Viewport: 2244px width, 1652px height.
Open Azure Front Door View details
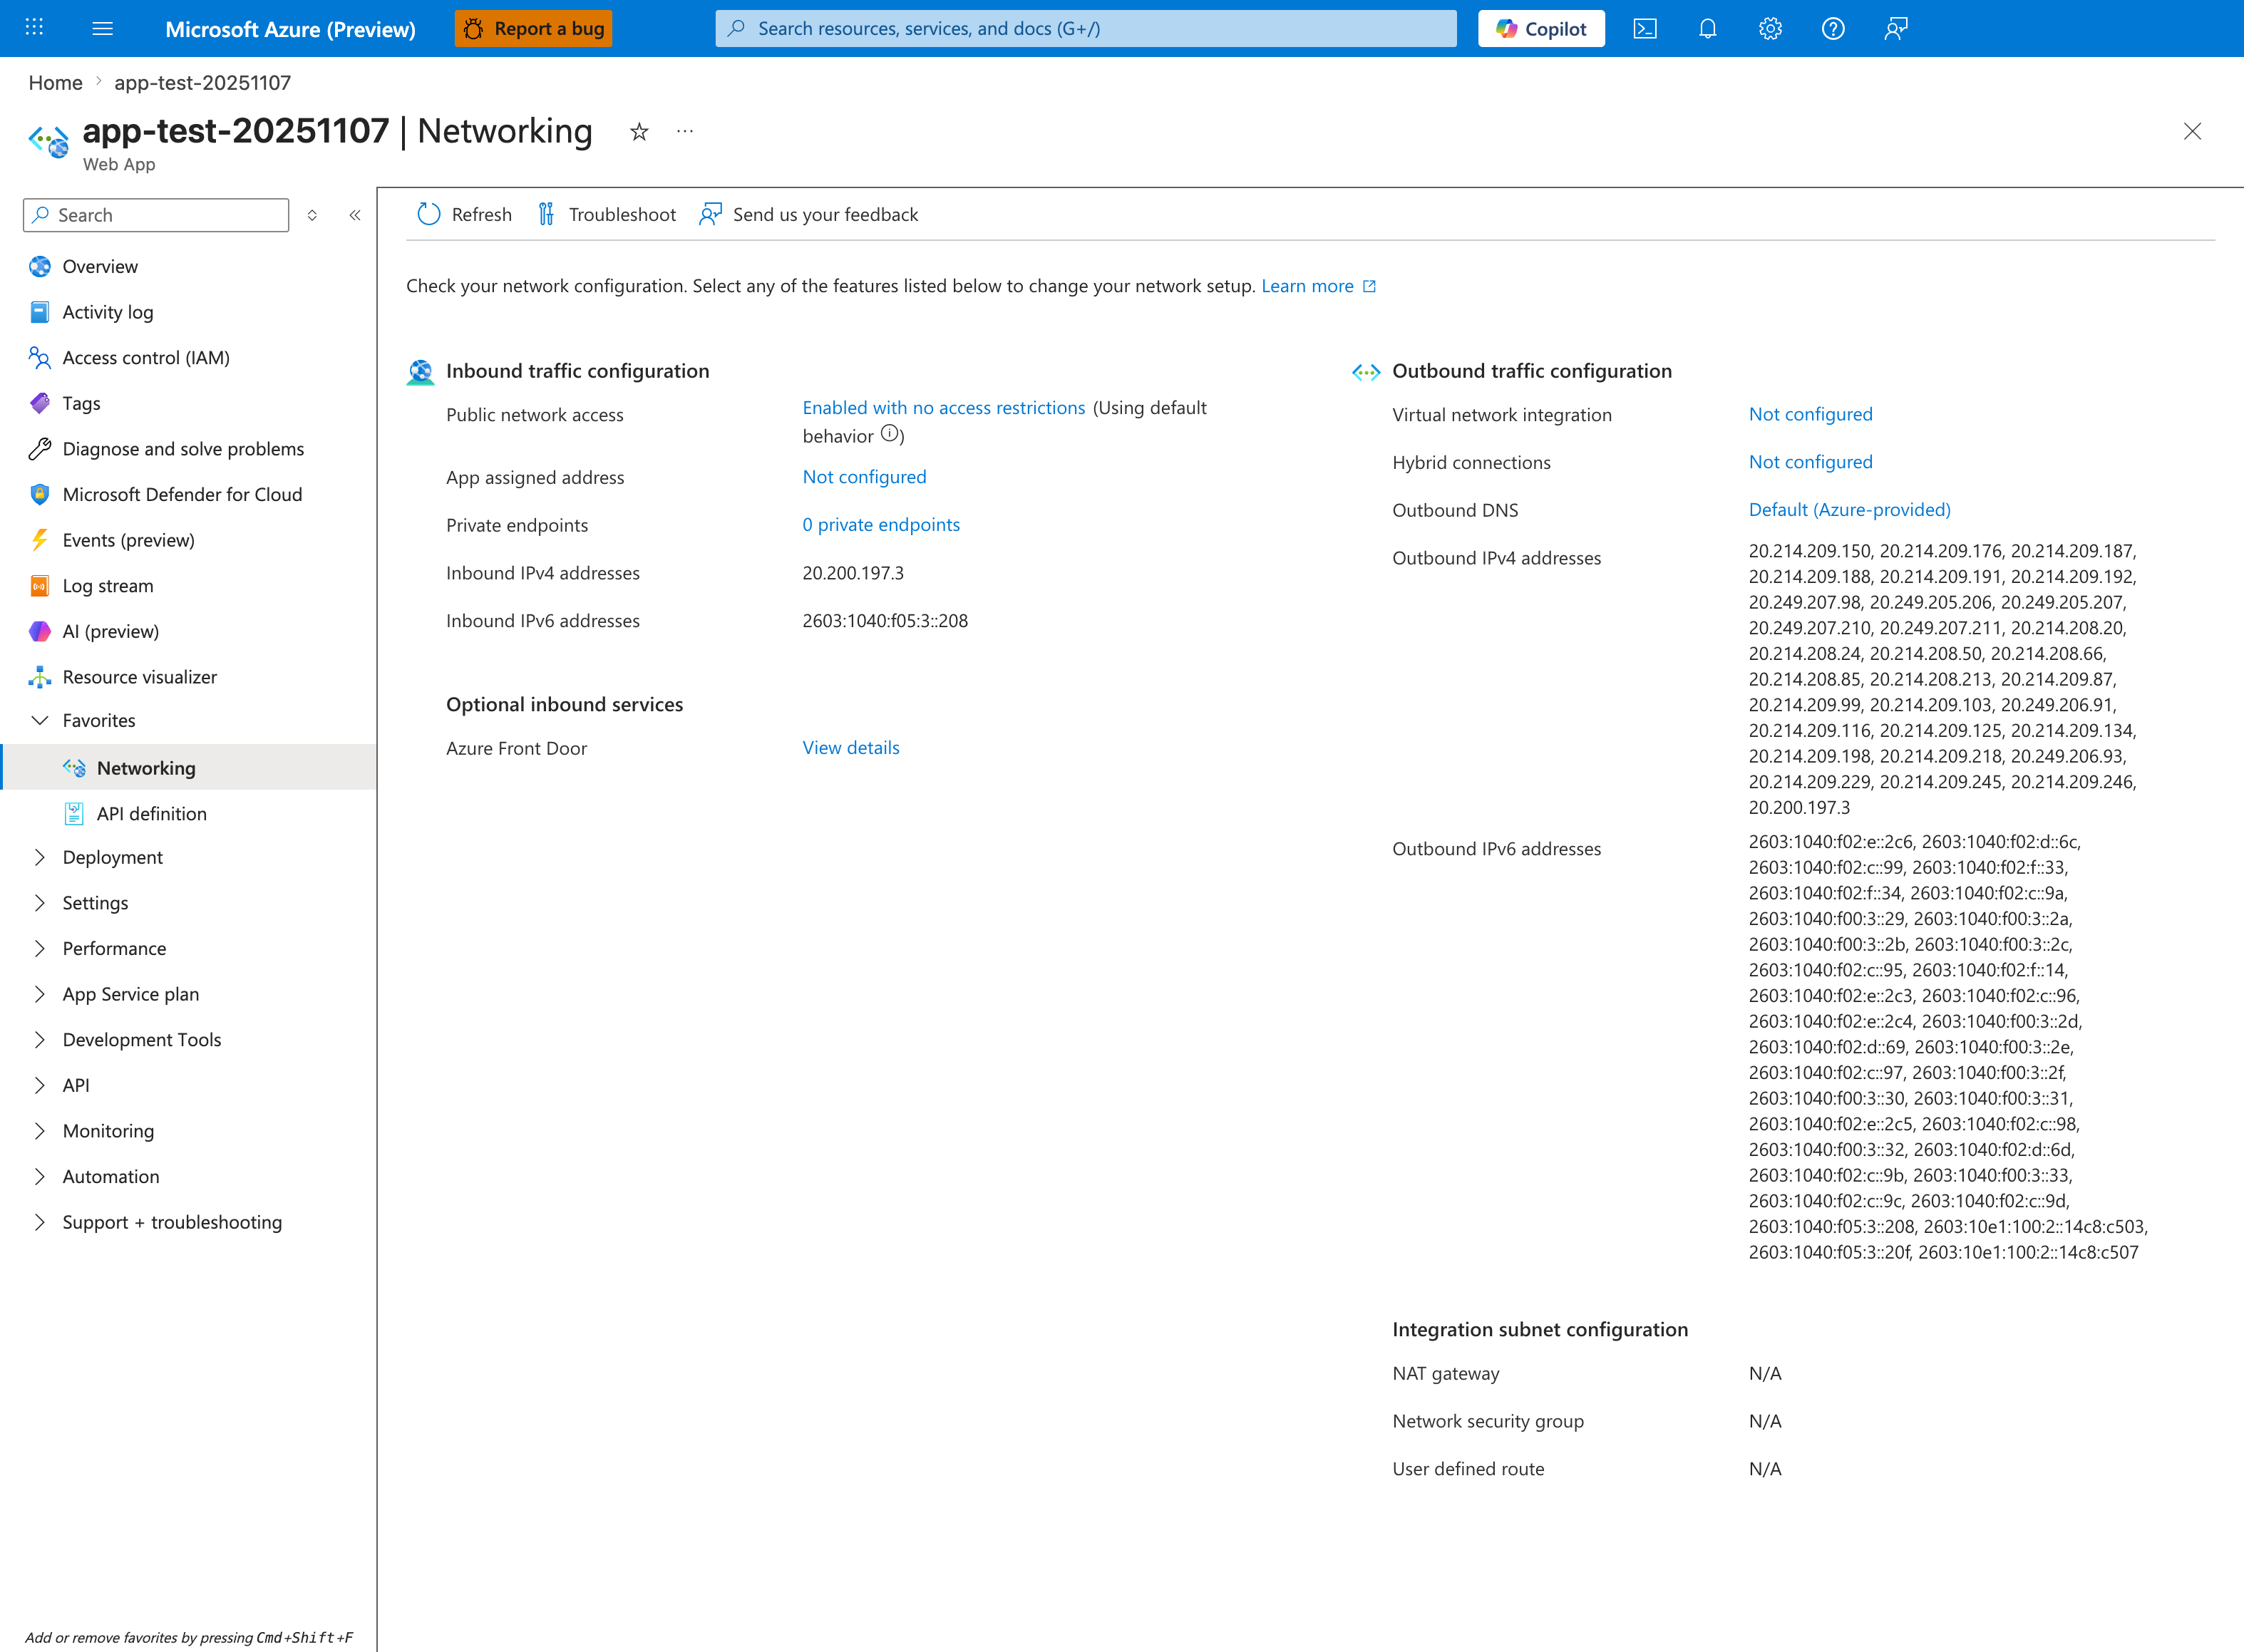point(851,748)
